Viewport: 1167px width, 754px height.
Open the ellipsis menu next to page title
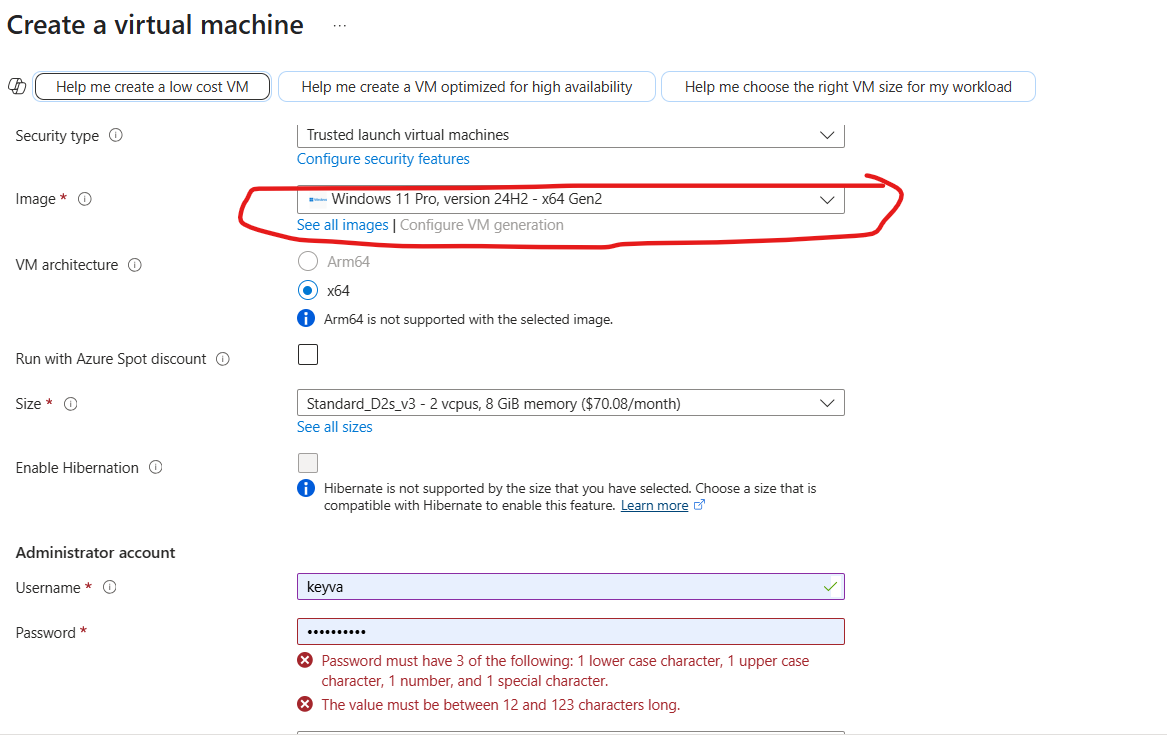coord(339,25)
